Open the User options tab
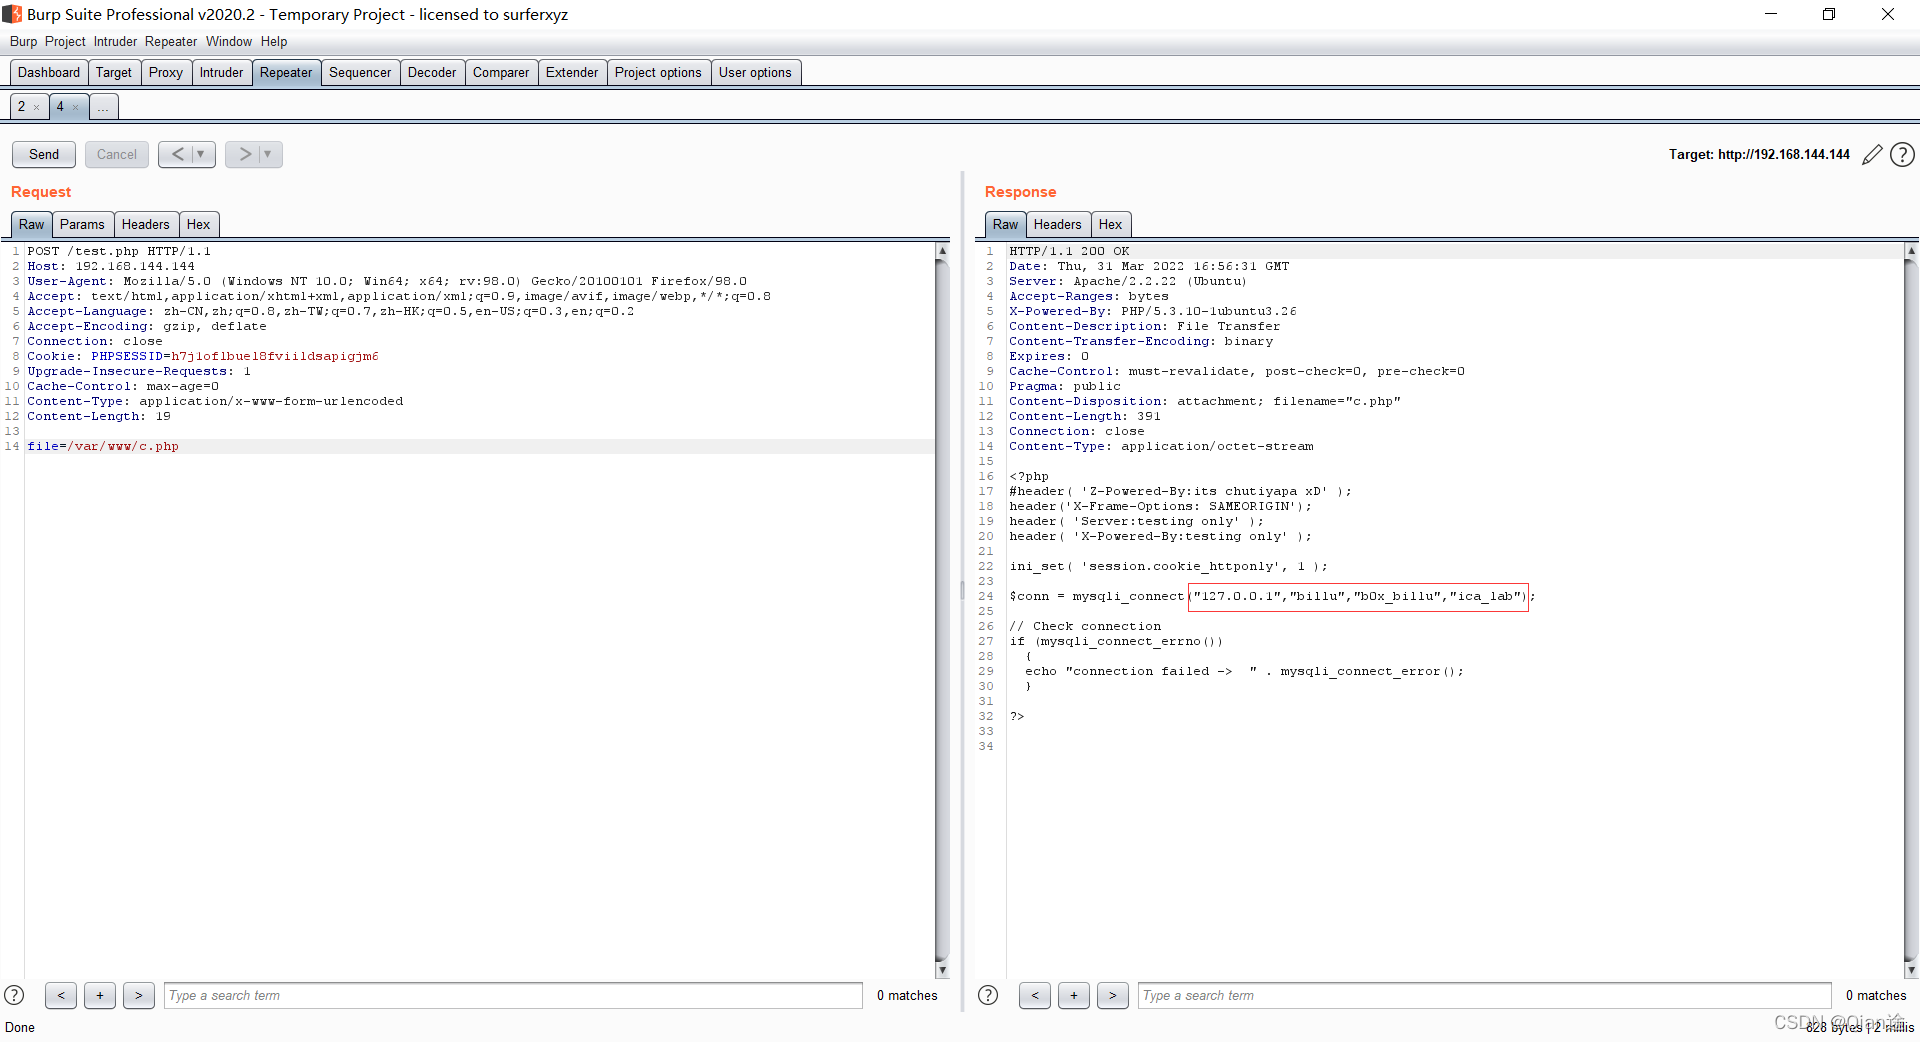 point(755,72)
